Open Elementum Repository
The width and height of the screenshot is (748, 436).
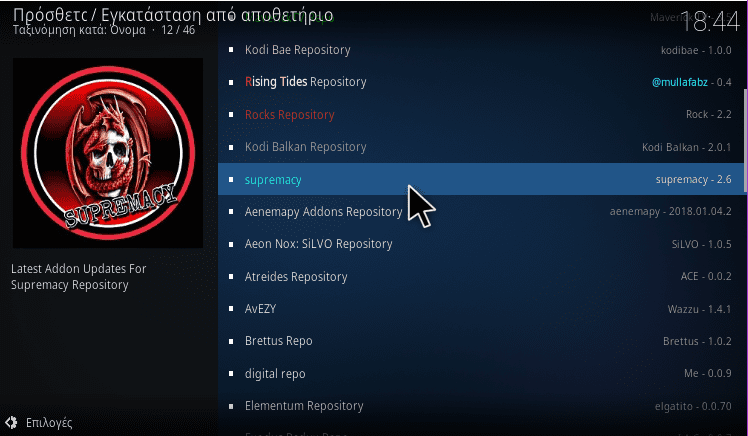point(481,406)
